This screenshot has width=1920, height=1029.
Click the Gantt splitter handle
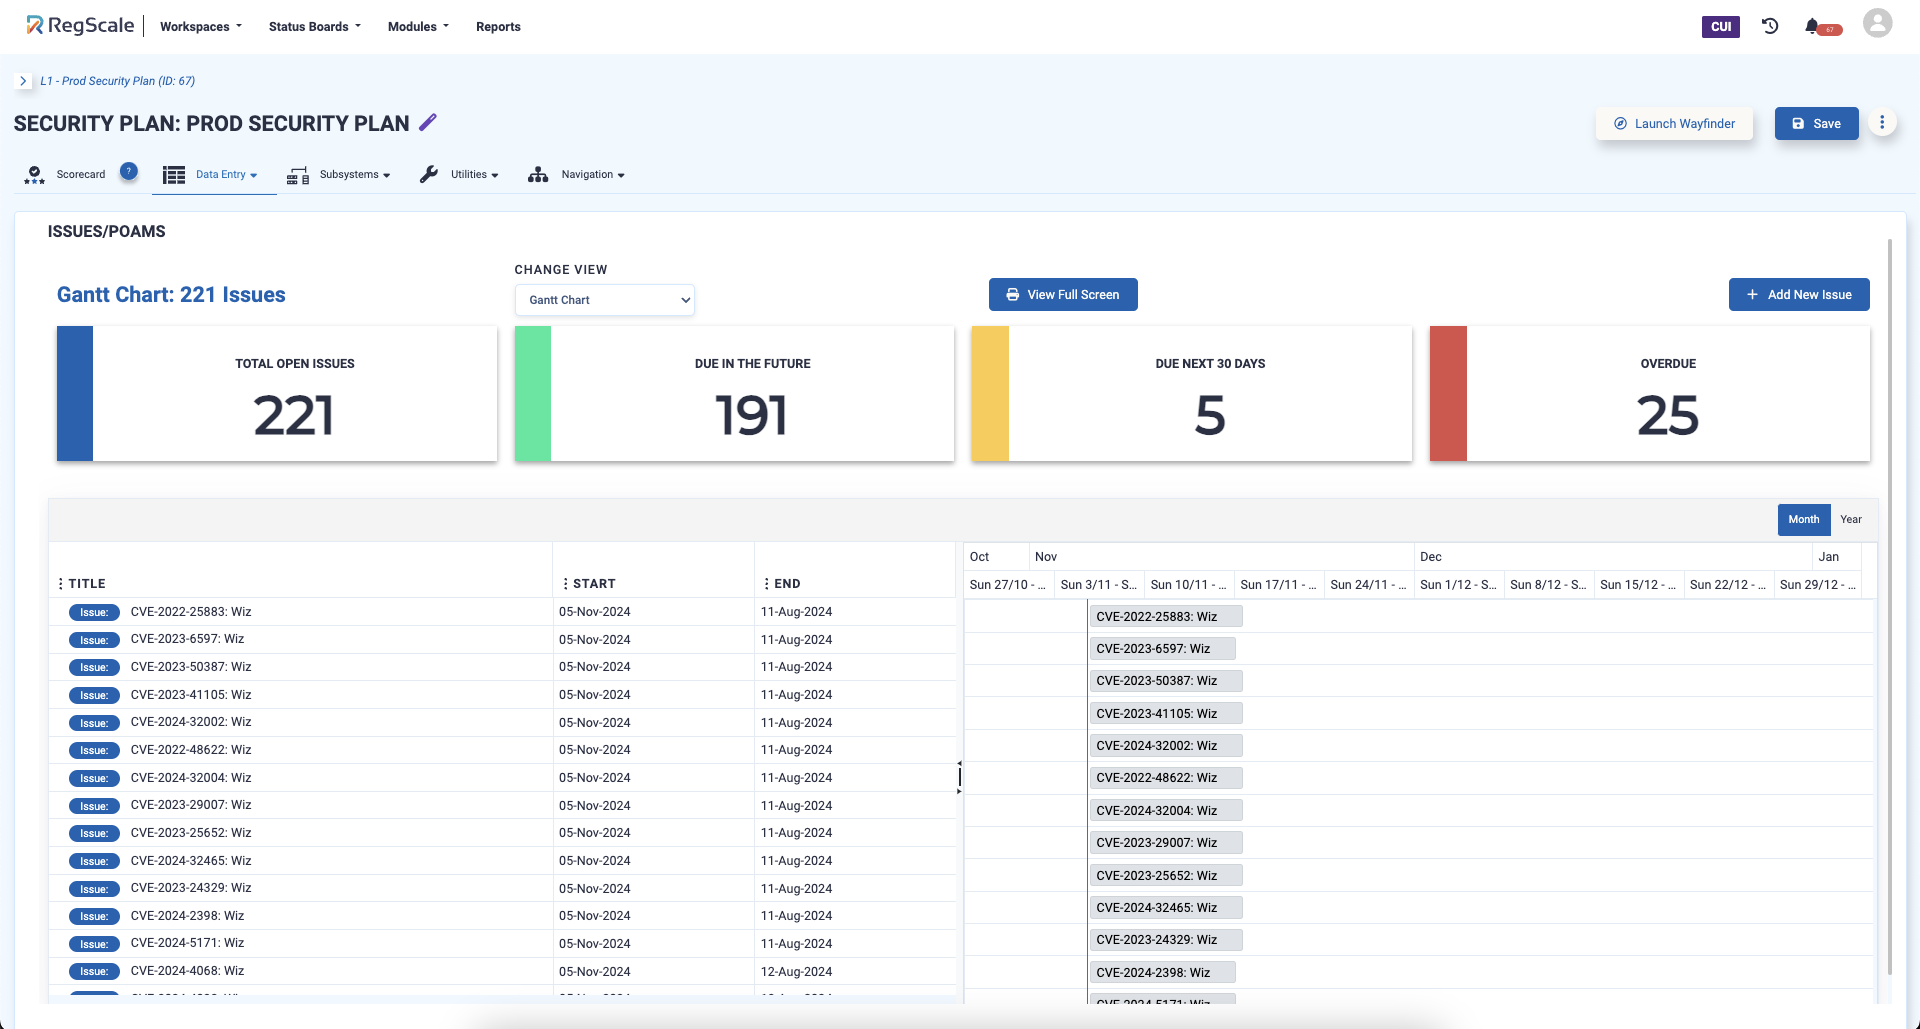[x=959, y=777]
